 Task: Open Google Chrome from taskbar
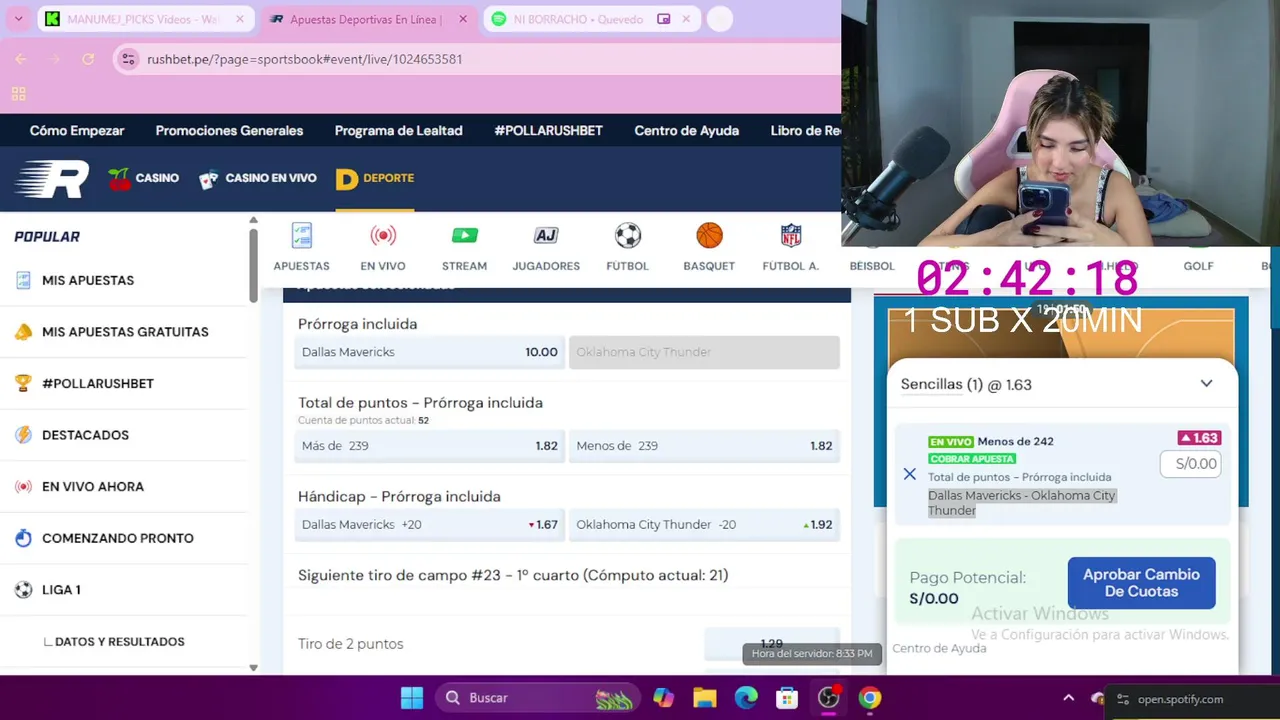point(870,698)
